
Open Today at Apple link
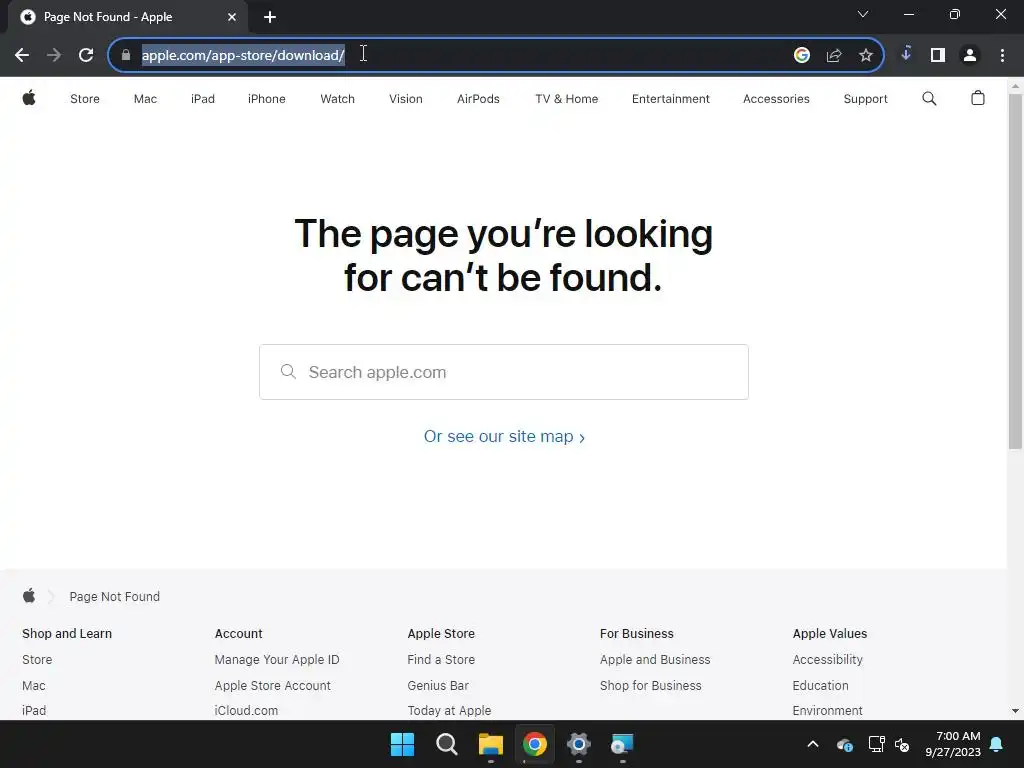click(449, 711)
